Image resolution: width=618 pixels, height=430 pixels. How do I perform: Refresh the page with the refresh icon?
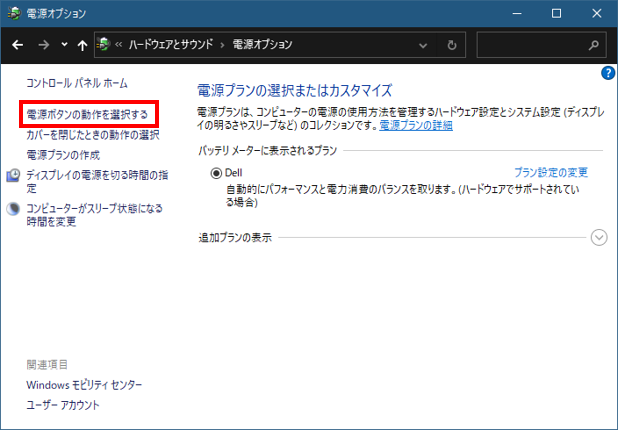[x=452, y=45]
